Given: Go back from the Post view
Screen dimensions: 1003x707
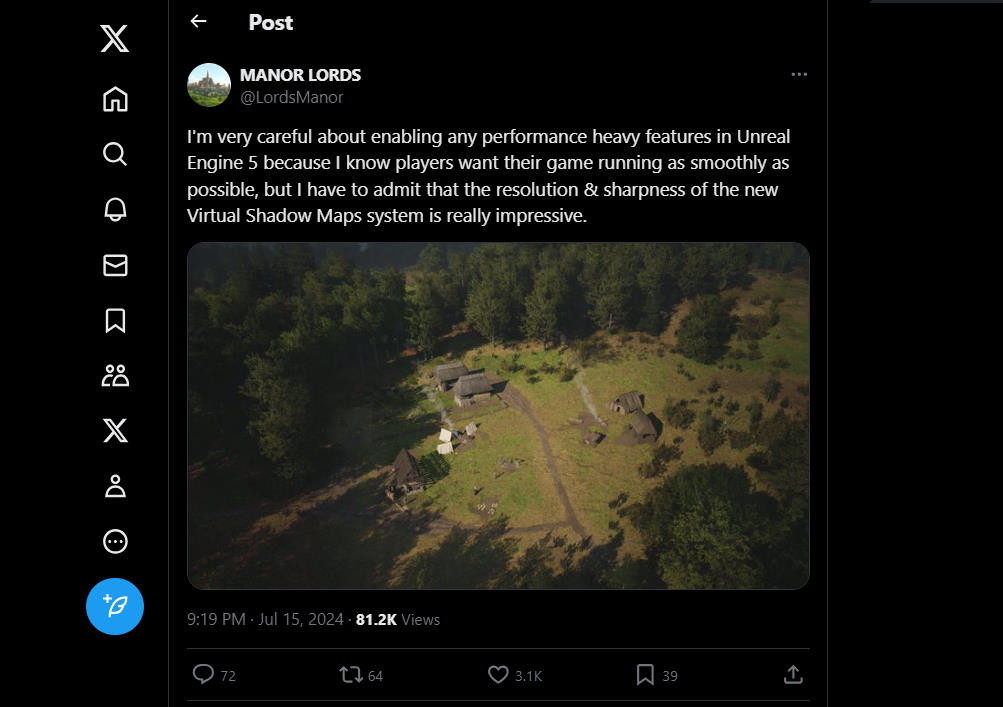Looking at the screenshot, I should pos(197,21).
